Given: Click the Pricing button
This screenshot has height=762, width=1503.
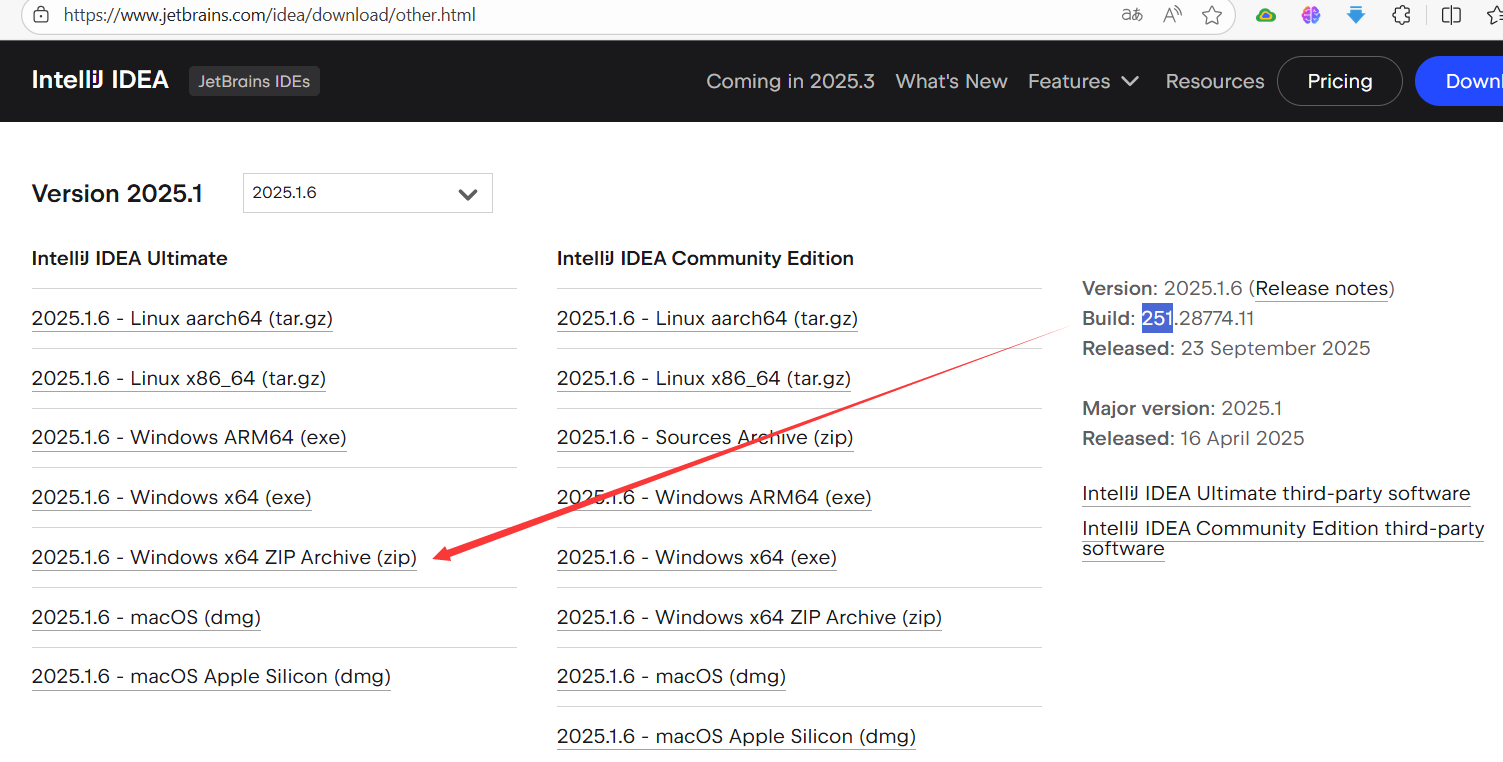Looking at the screenshot, I should (x=1340, y=81).
